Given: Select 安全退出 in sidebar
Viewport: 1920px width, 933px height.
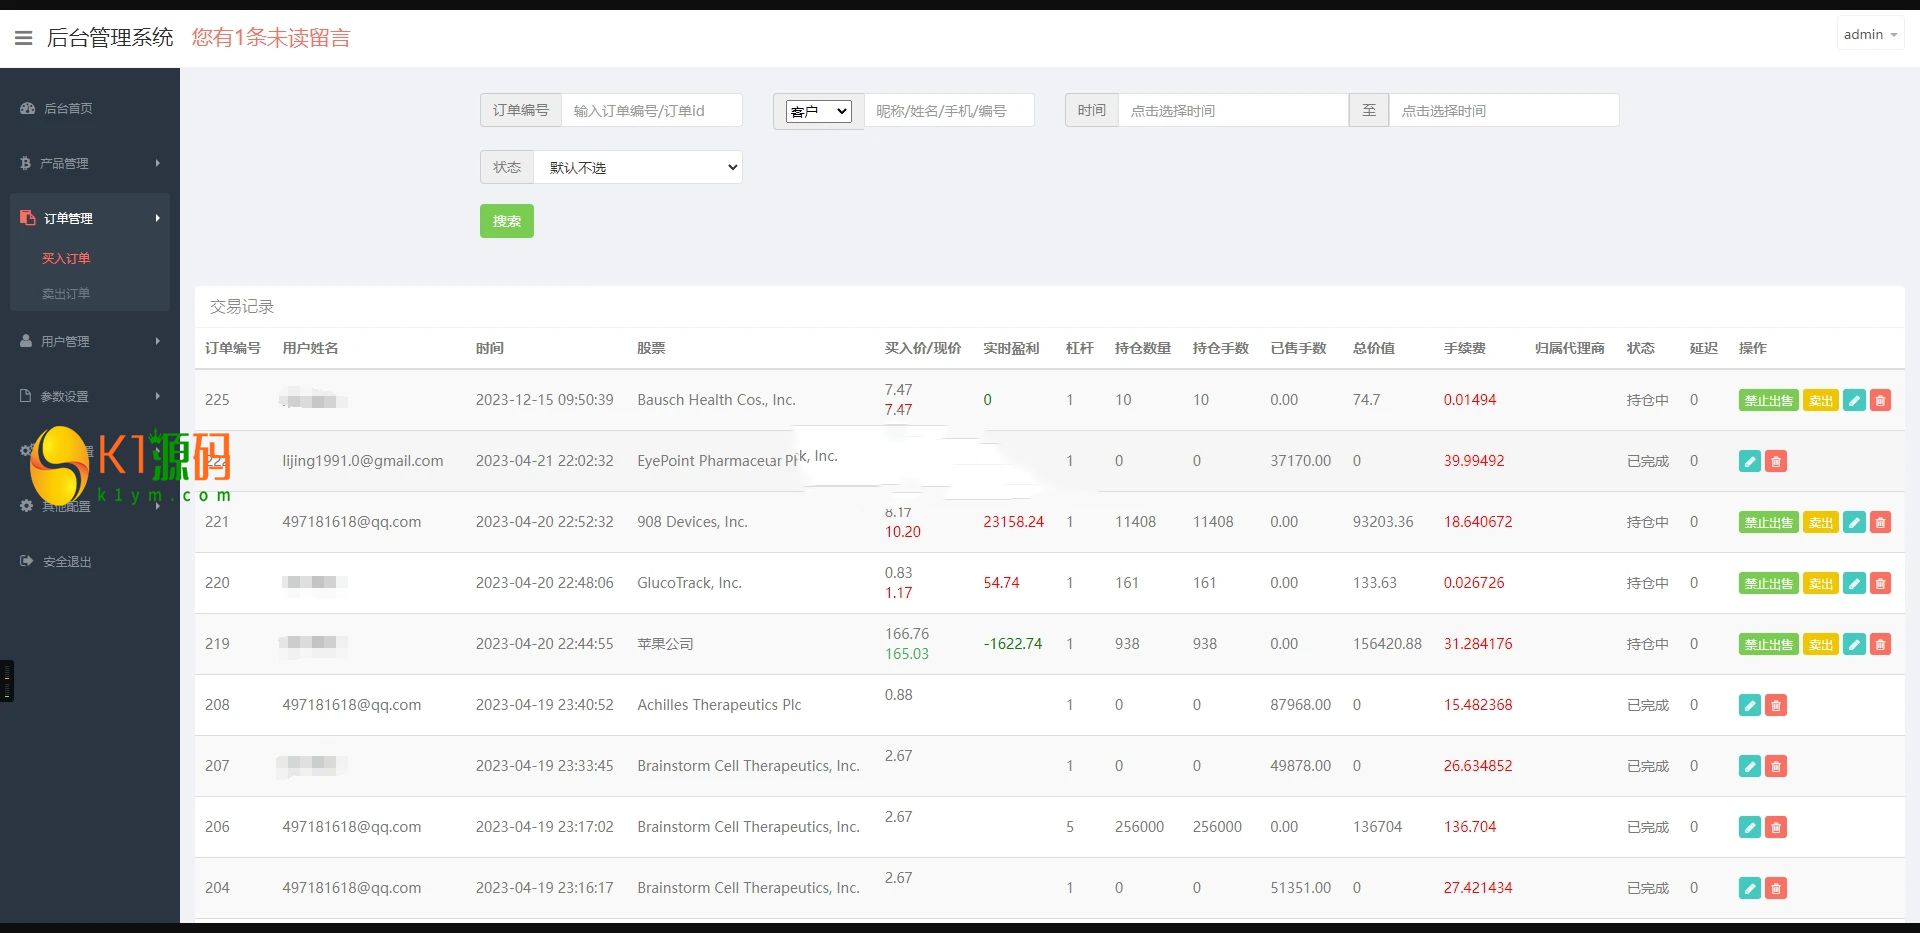Looking at the screenshot, I should click(x=67, y=561).
